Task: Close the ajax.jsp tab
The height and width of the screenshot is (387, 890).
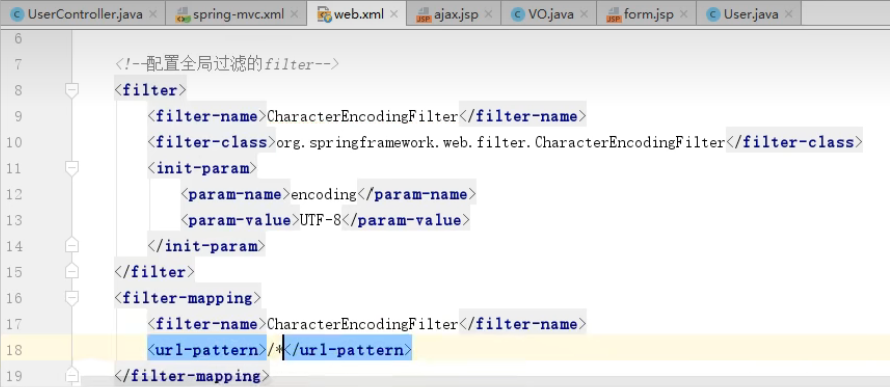Action: (x=488, y=15)
